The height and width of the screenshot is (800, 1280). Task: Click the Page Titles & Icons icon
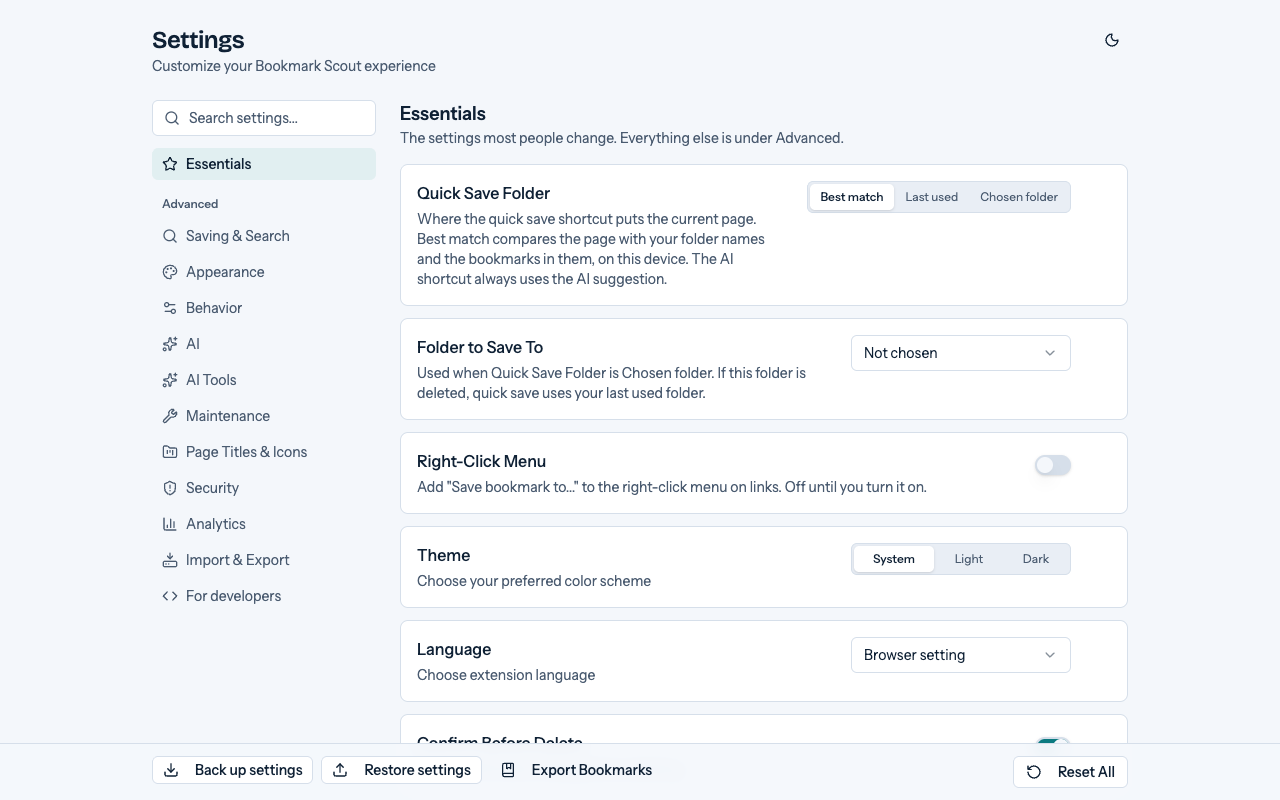click(170, 452)
